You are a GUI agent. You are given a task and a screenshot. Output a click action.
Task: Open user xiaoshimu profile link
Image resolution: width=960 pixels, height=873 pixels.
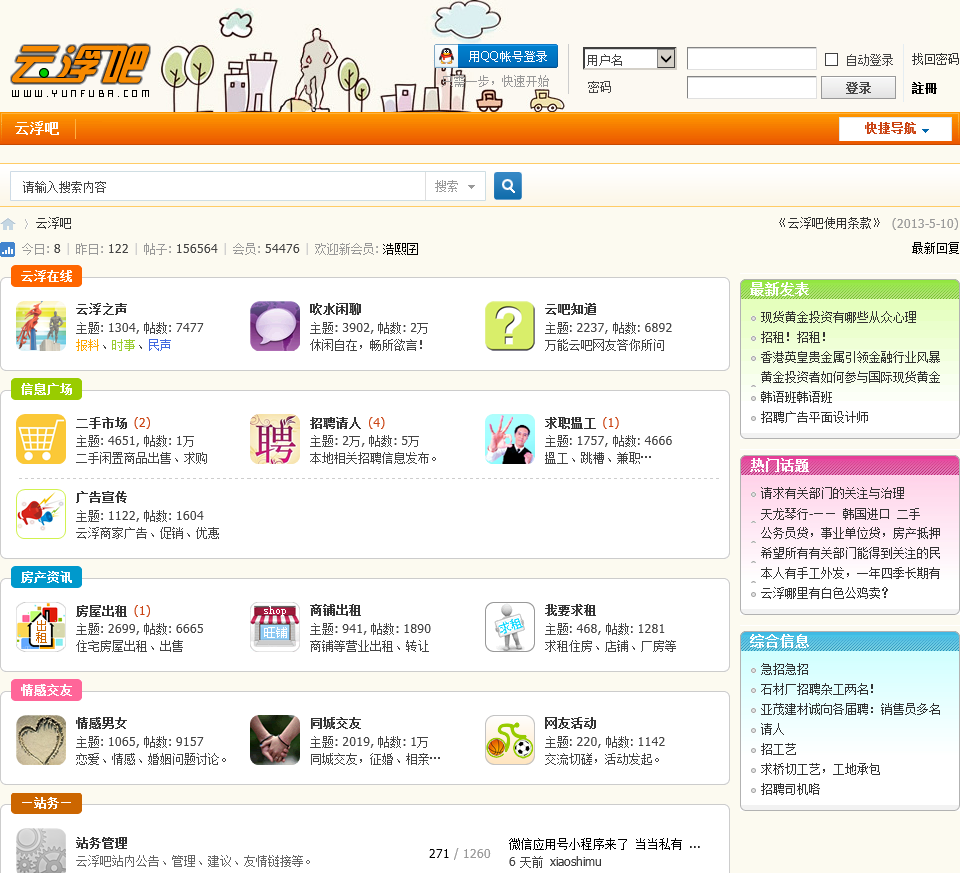click(x=576, y=862)
